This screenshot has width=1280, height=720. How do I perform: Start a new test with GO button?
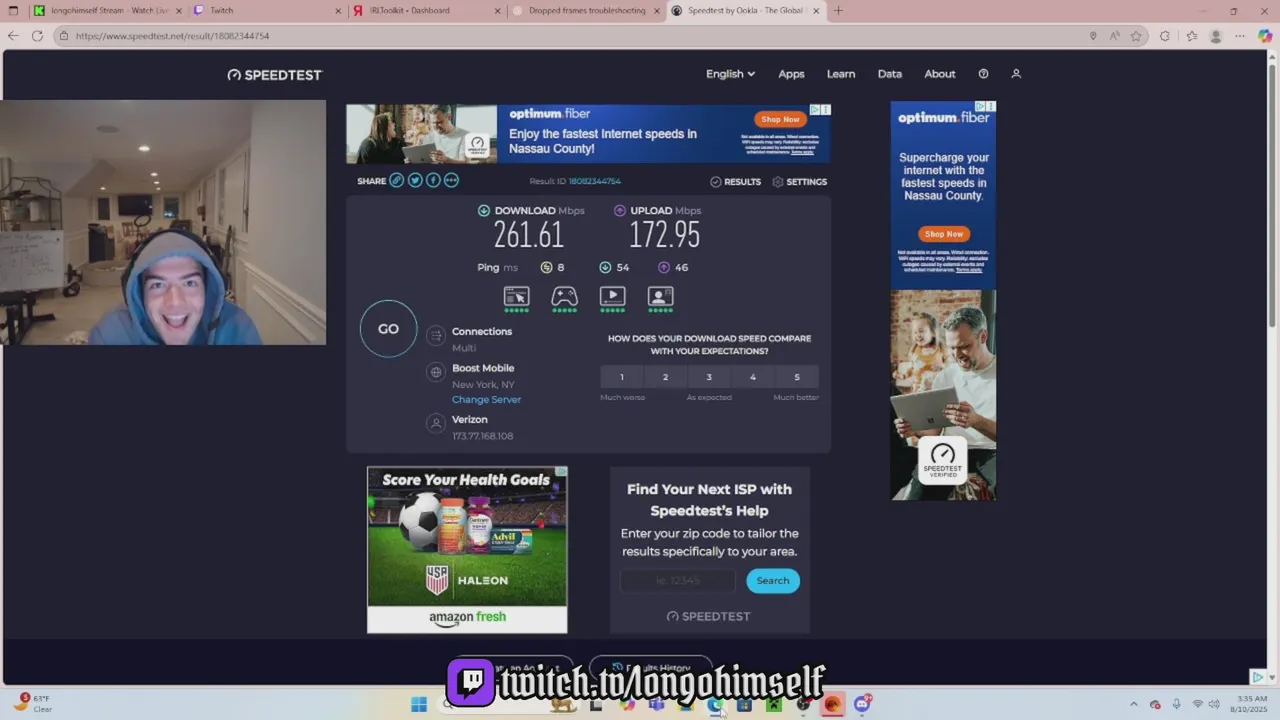(x=388, y=328)
